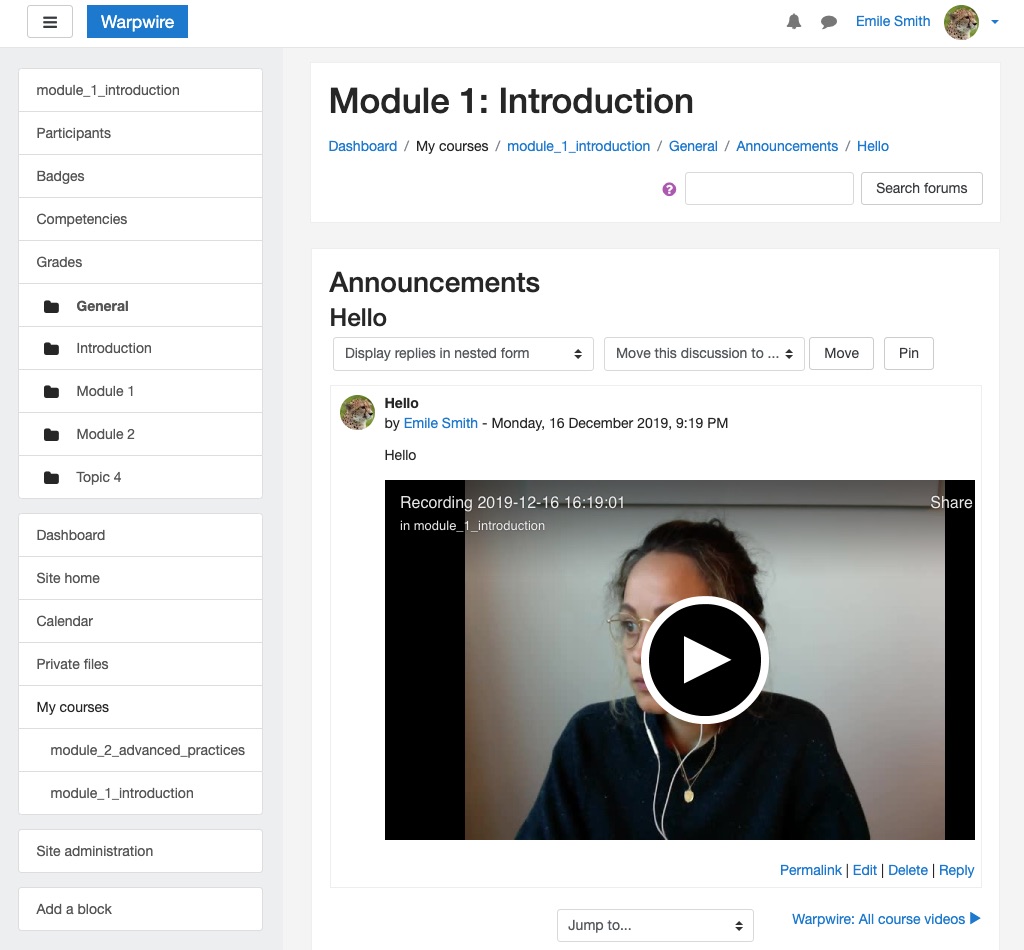Open module_1_introduction under My courses
The image size is (1024, 950).
point(140,793)
